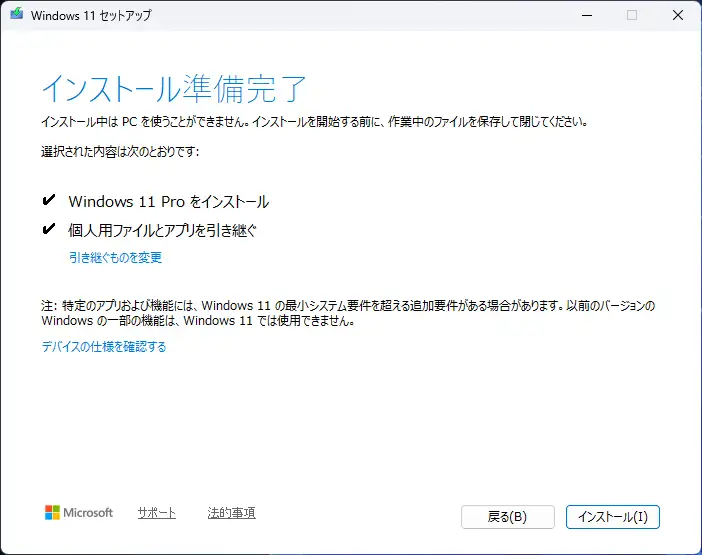Open the 法的事項 link
The image size is (702, 555).
tap(231, 513)
